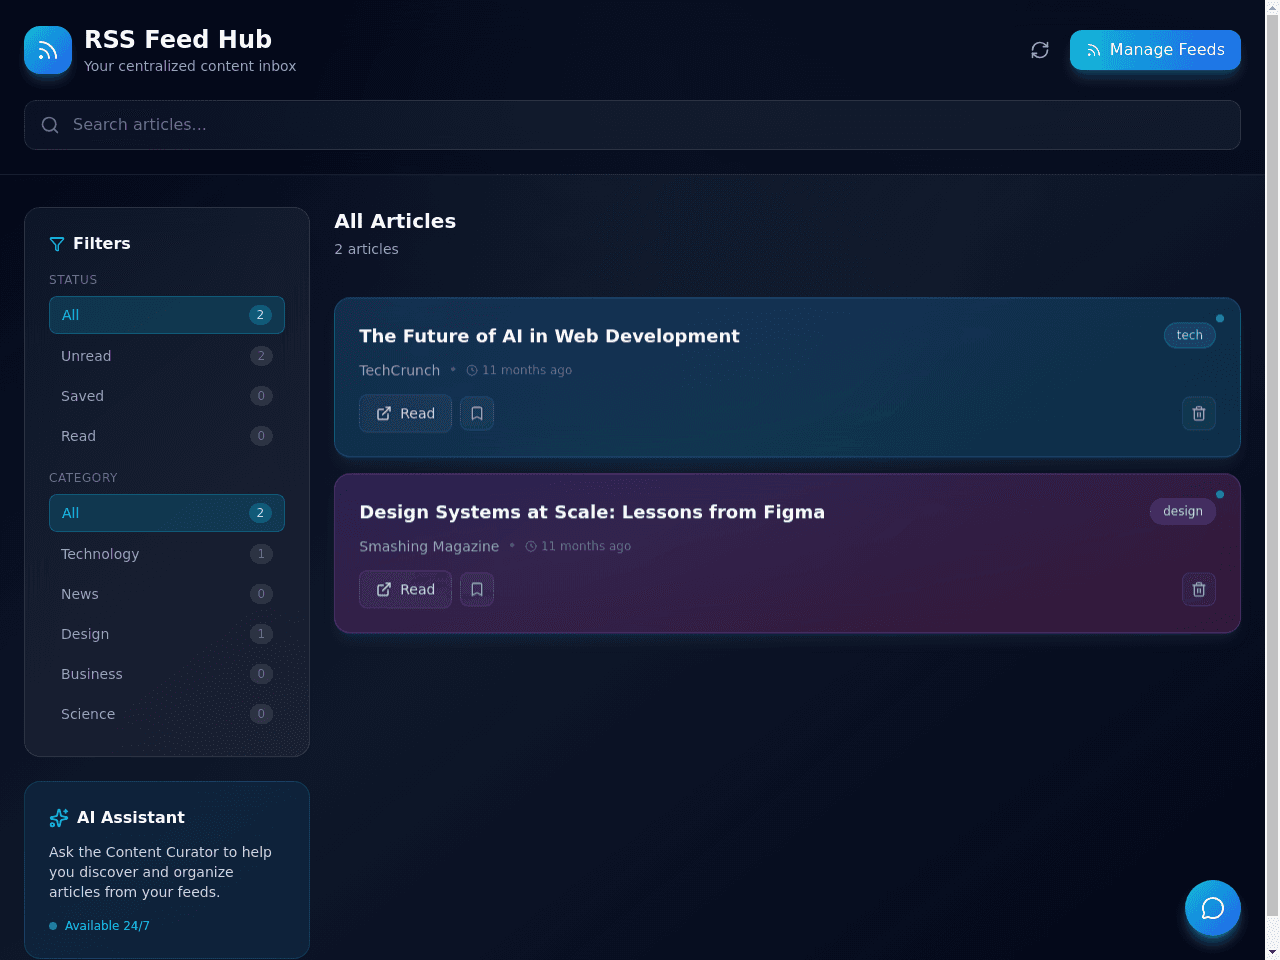Select the All category filter
1280x960 pixels.
[167, 513]
